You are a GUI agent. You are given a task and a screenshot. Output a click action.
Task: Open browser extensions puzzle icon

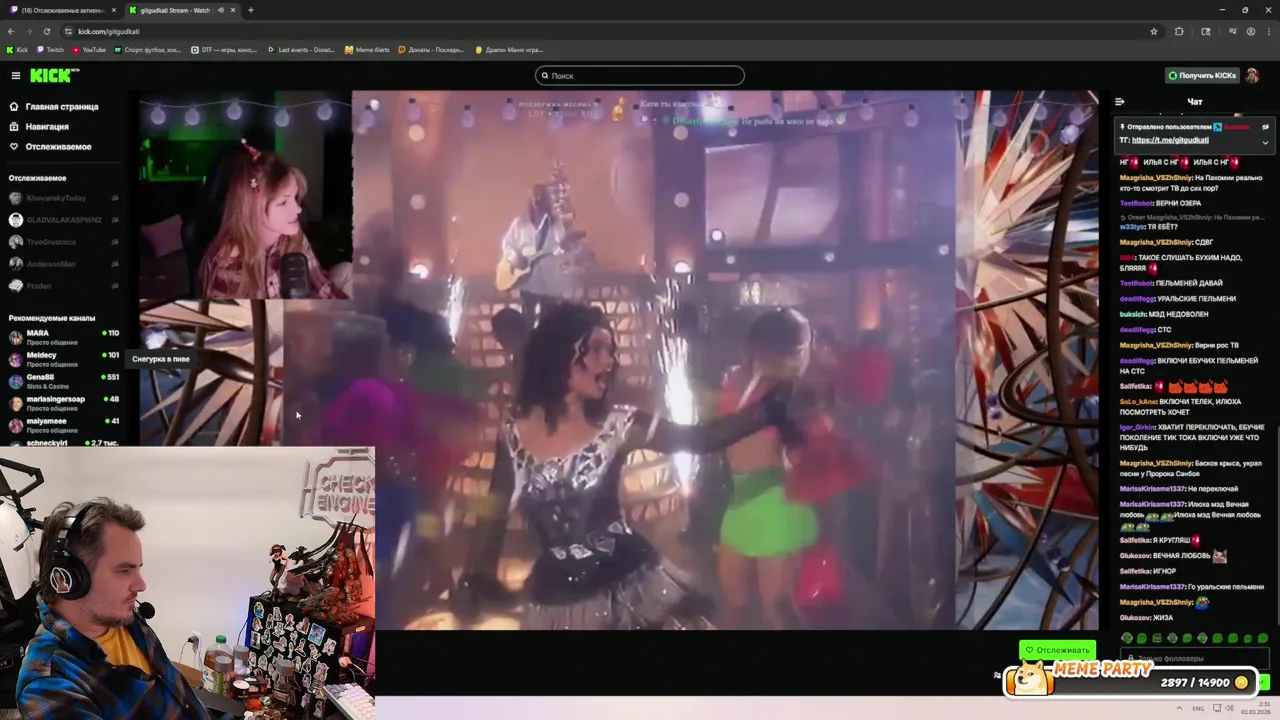(1179, 31)
